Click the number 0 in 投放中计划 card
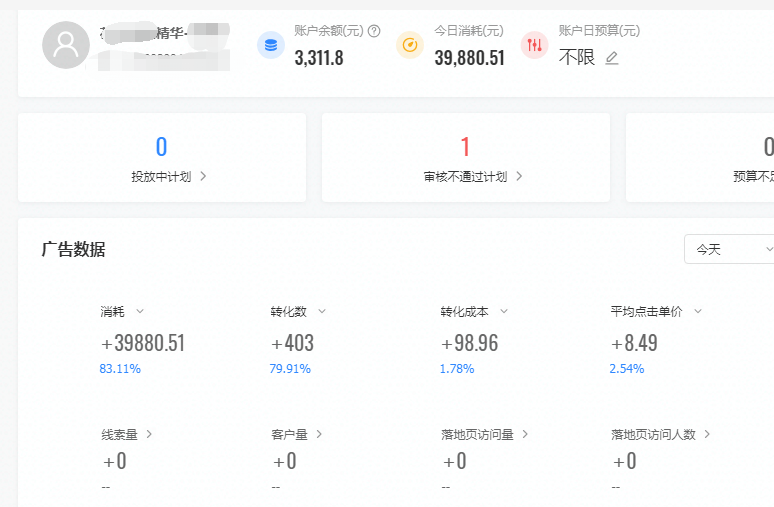 point(162,147)
